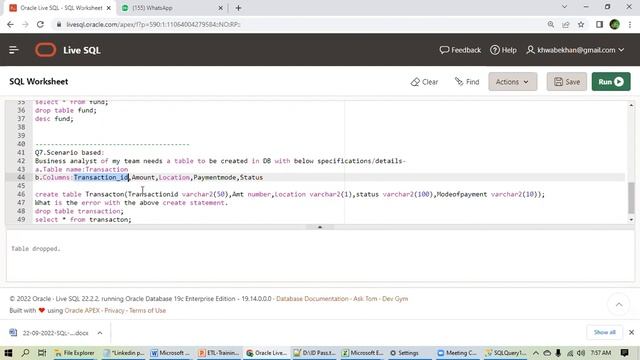
Task: Click the editor scroll up arrow
Action: (631, 105)
